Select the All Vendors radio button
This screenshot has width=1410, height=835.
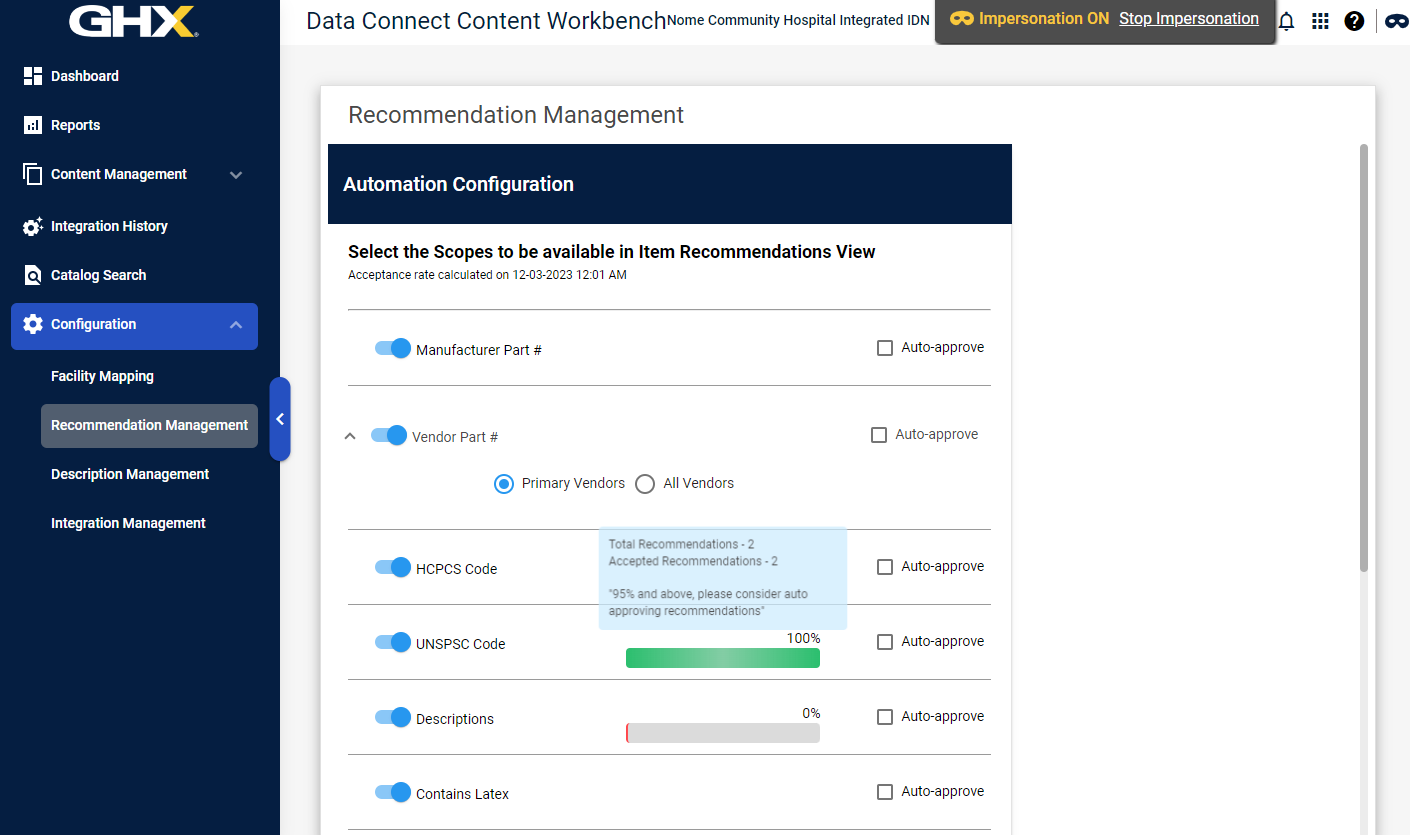(645, 483)
